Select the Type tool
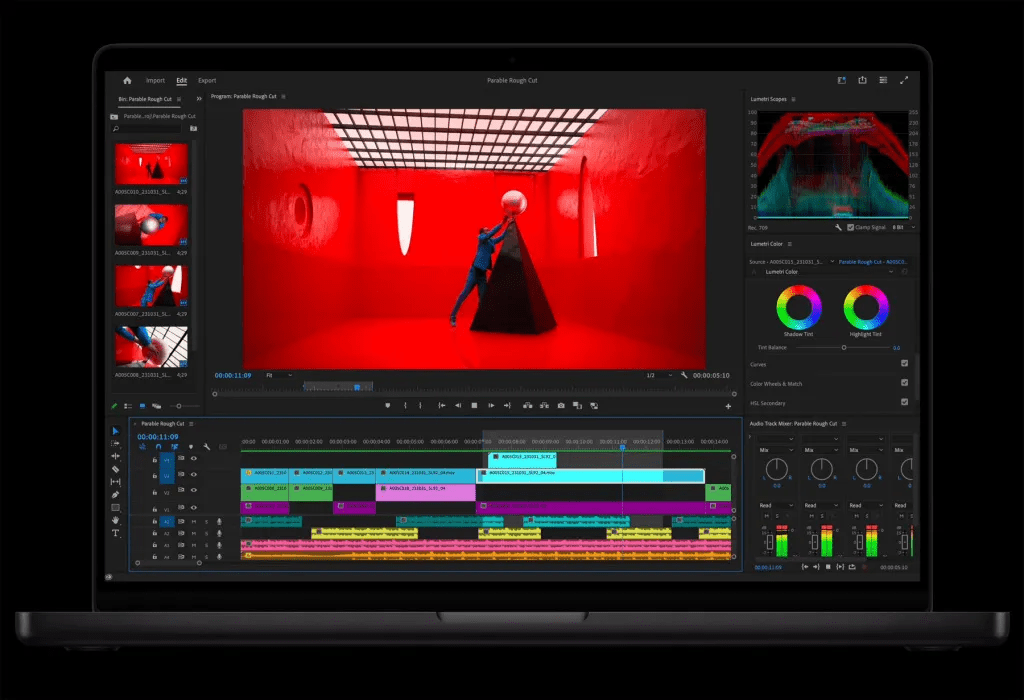This screenshot has width=1024, height=700. coord(116,533)
